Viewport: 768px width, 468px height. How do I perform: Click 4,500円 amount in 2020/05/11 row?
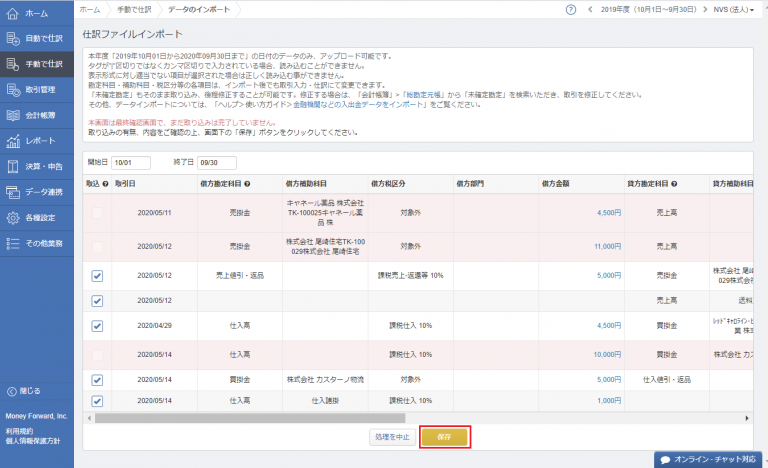(x=609, y=213)
